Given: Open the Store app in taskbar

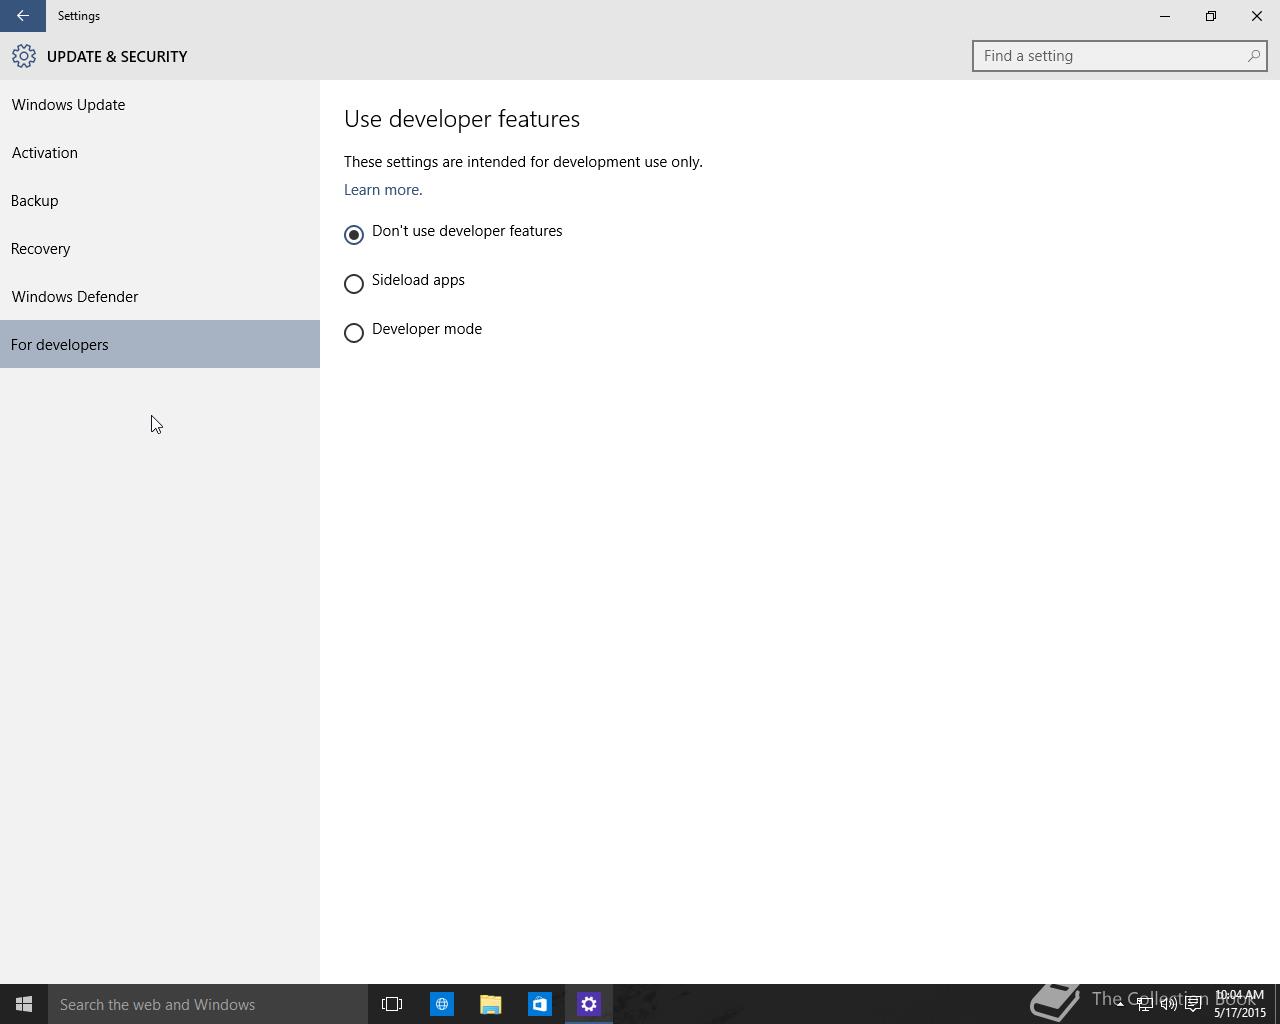Looking at the screenshot, I should [x=539, y=1004].
